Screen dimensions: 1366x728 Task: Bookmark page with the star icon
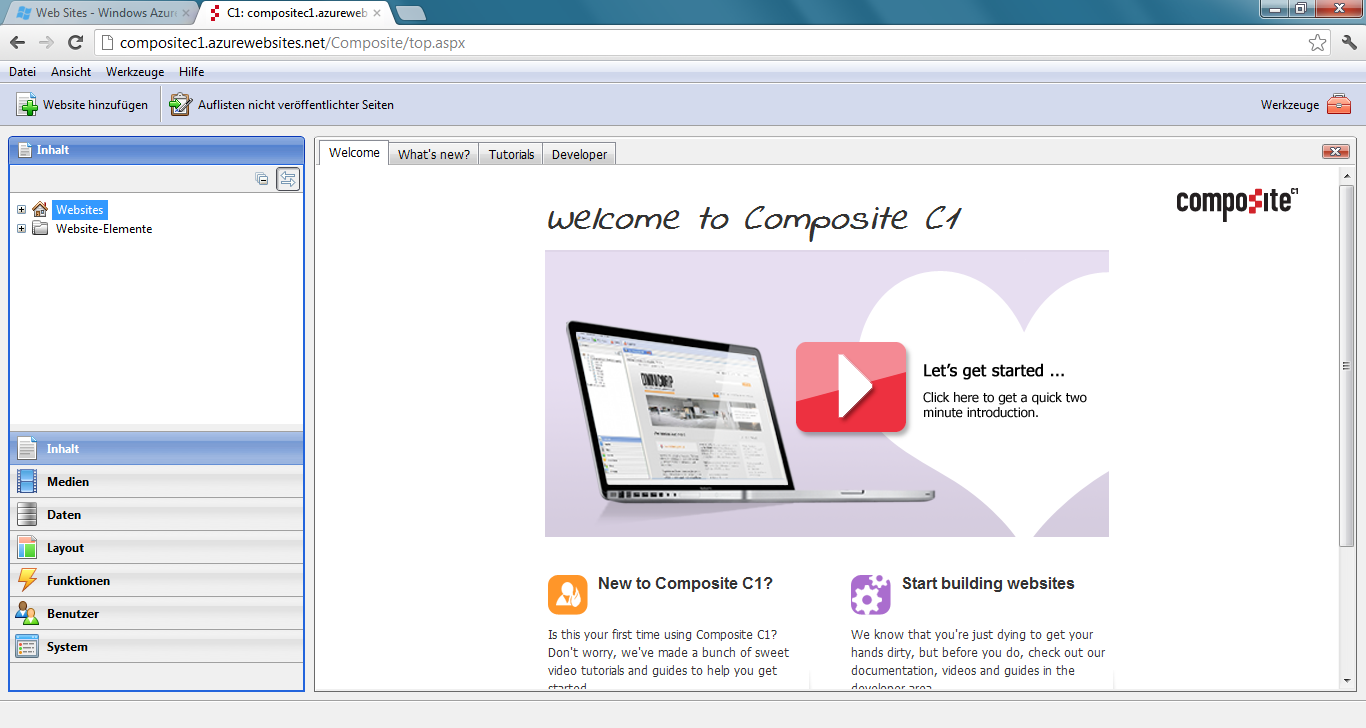point(1317,43)
